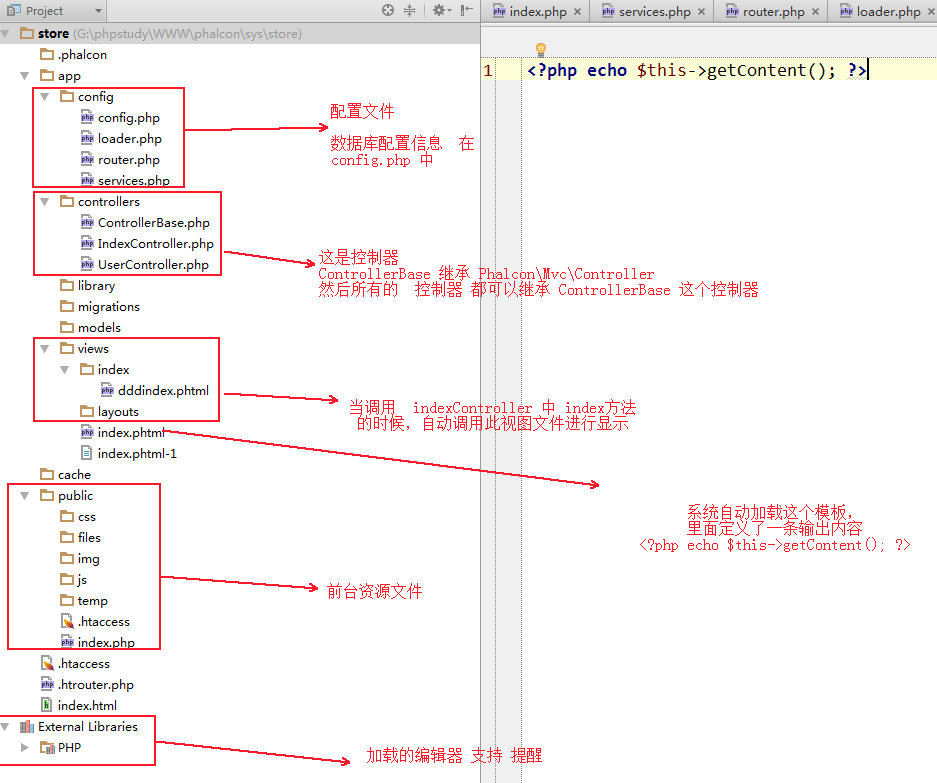Expand the PHP external library node
Image resolution: width=937 pixels, height=783 pixels.
coord(25,748)
